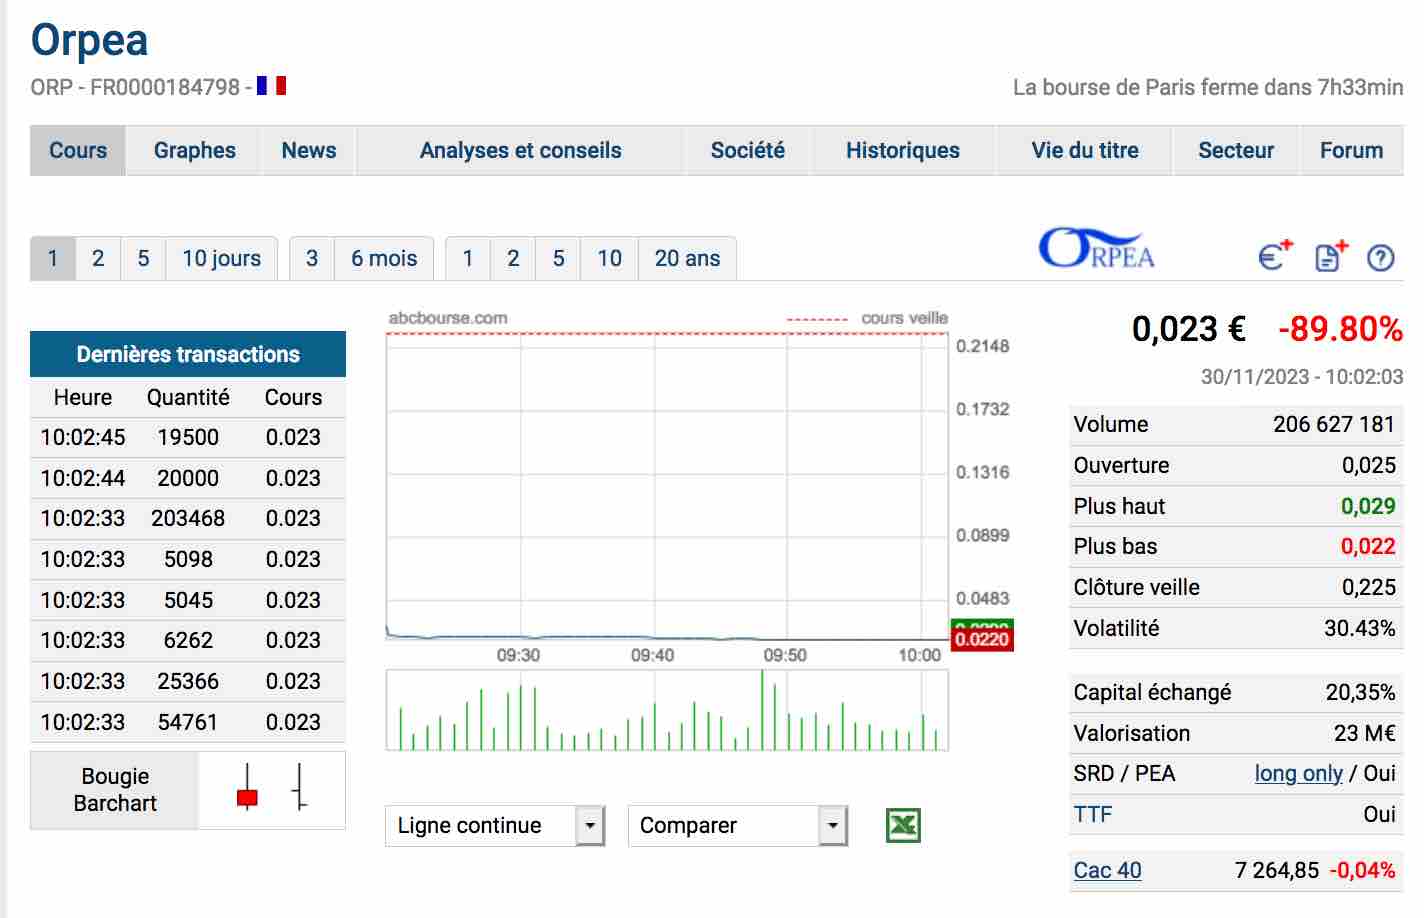
Task: Follow the long only link
Action: click(1299, 773)
